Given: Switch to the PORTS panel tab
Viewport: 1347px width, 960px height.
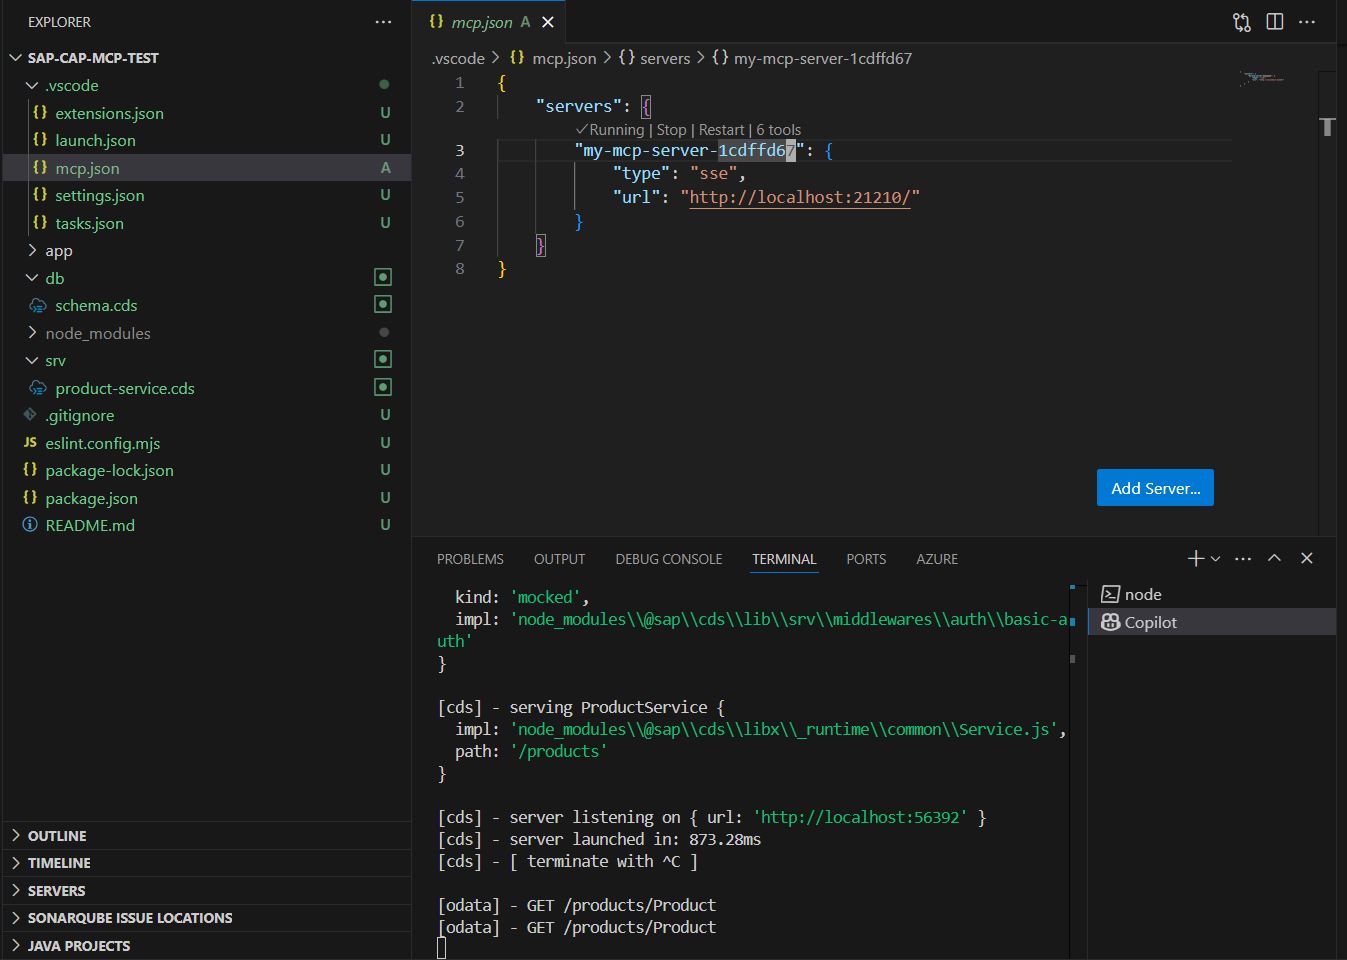Looking at the screenshot, I should point(866,559).
